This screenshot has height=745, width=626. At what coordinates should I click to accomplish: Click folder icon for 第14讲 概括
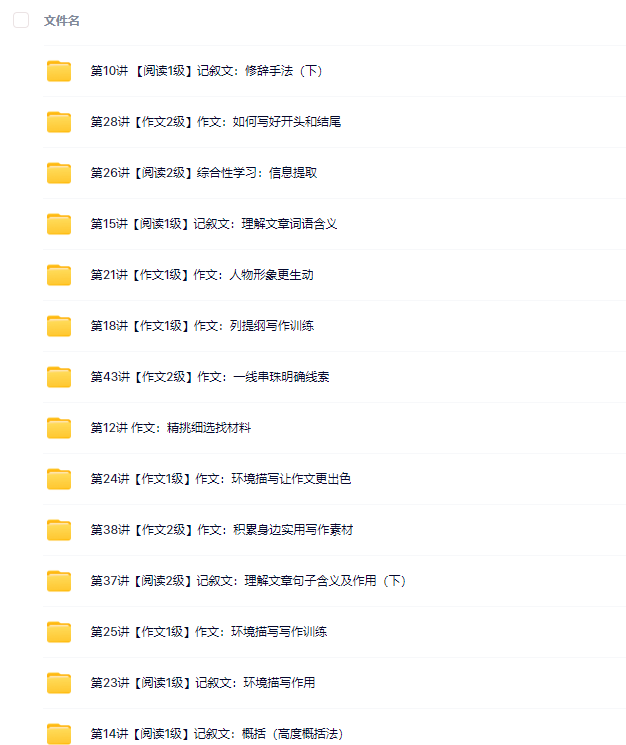[59, 734]
